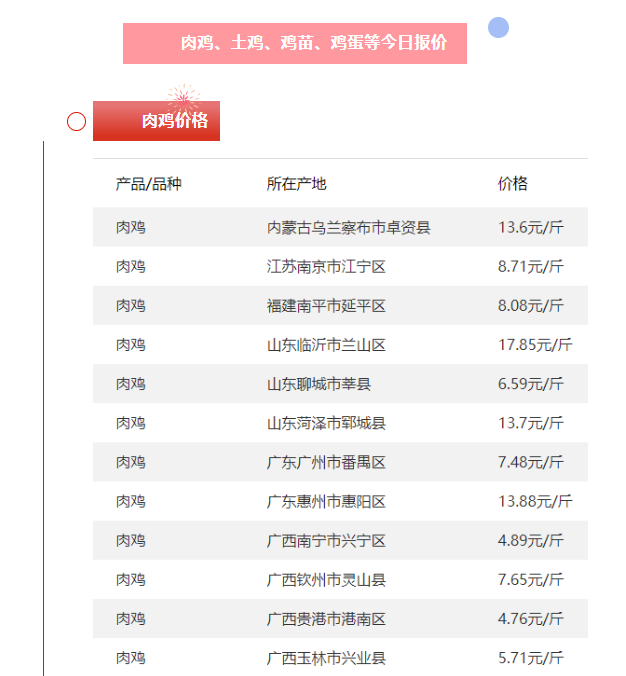
Task: Click the firework decoration above 肉鸡价格
Action: coord(183,98)
